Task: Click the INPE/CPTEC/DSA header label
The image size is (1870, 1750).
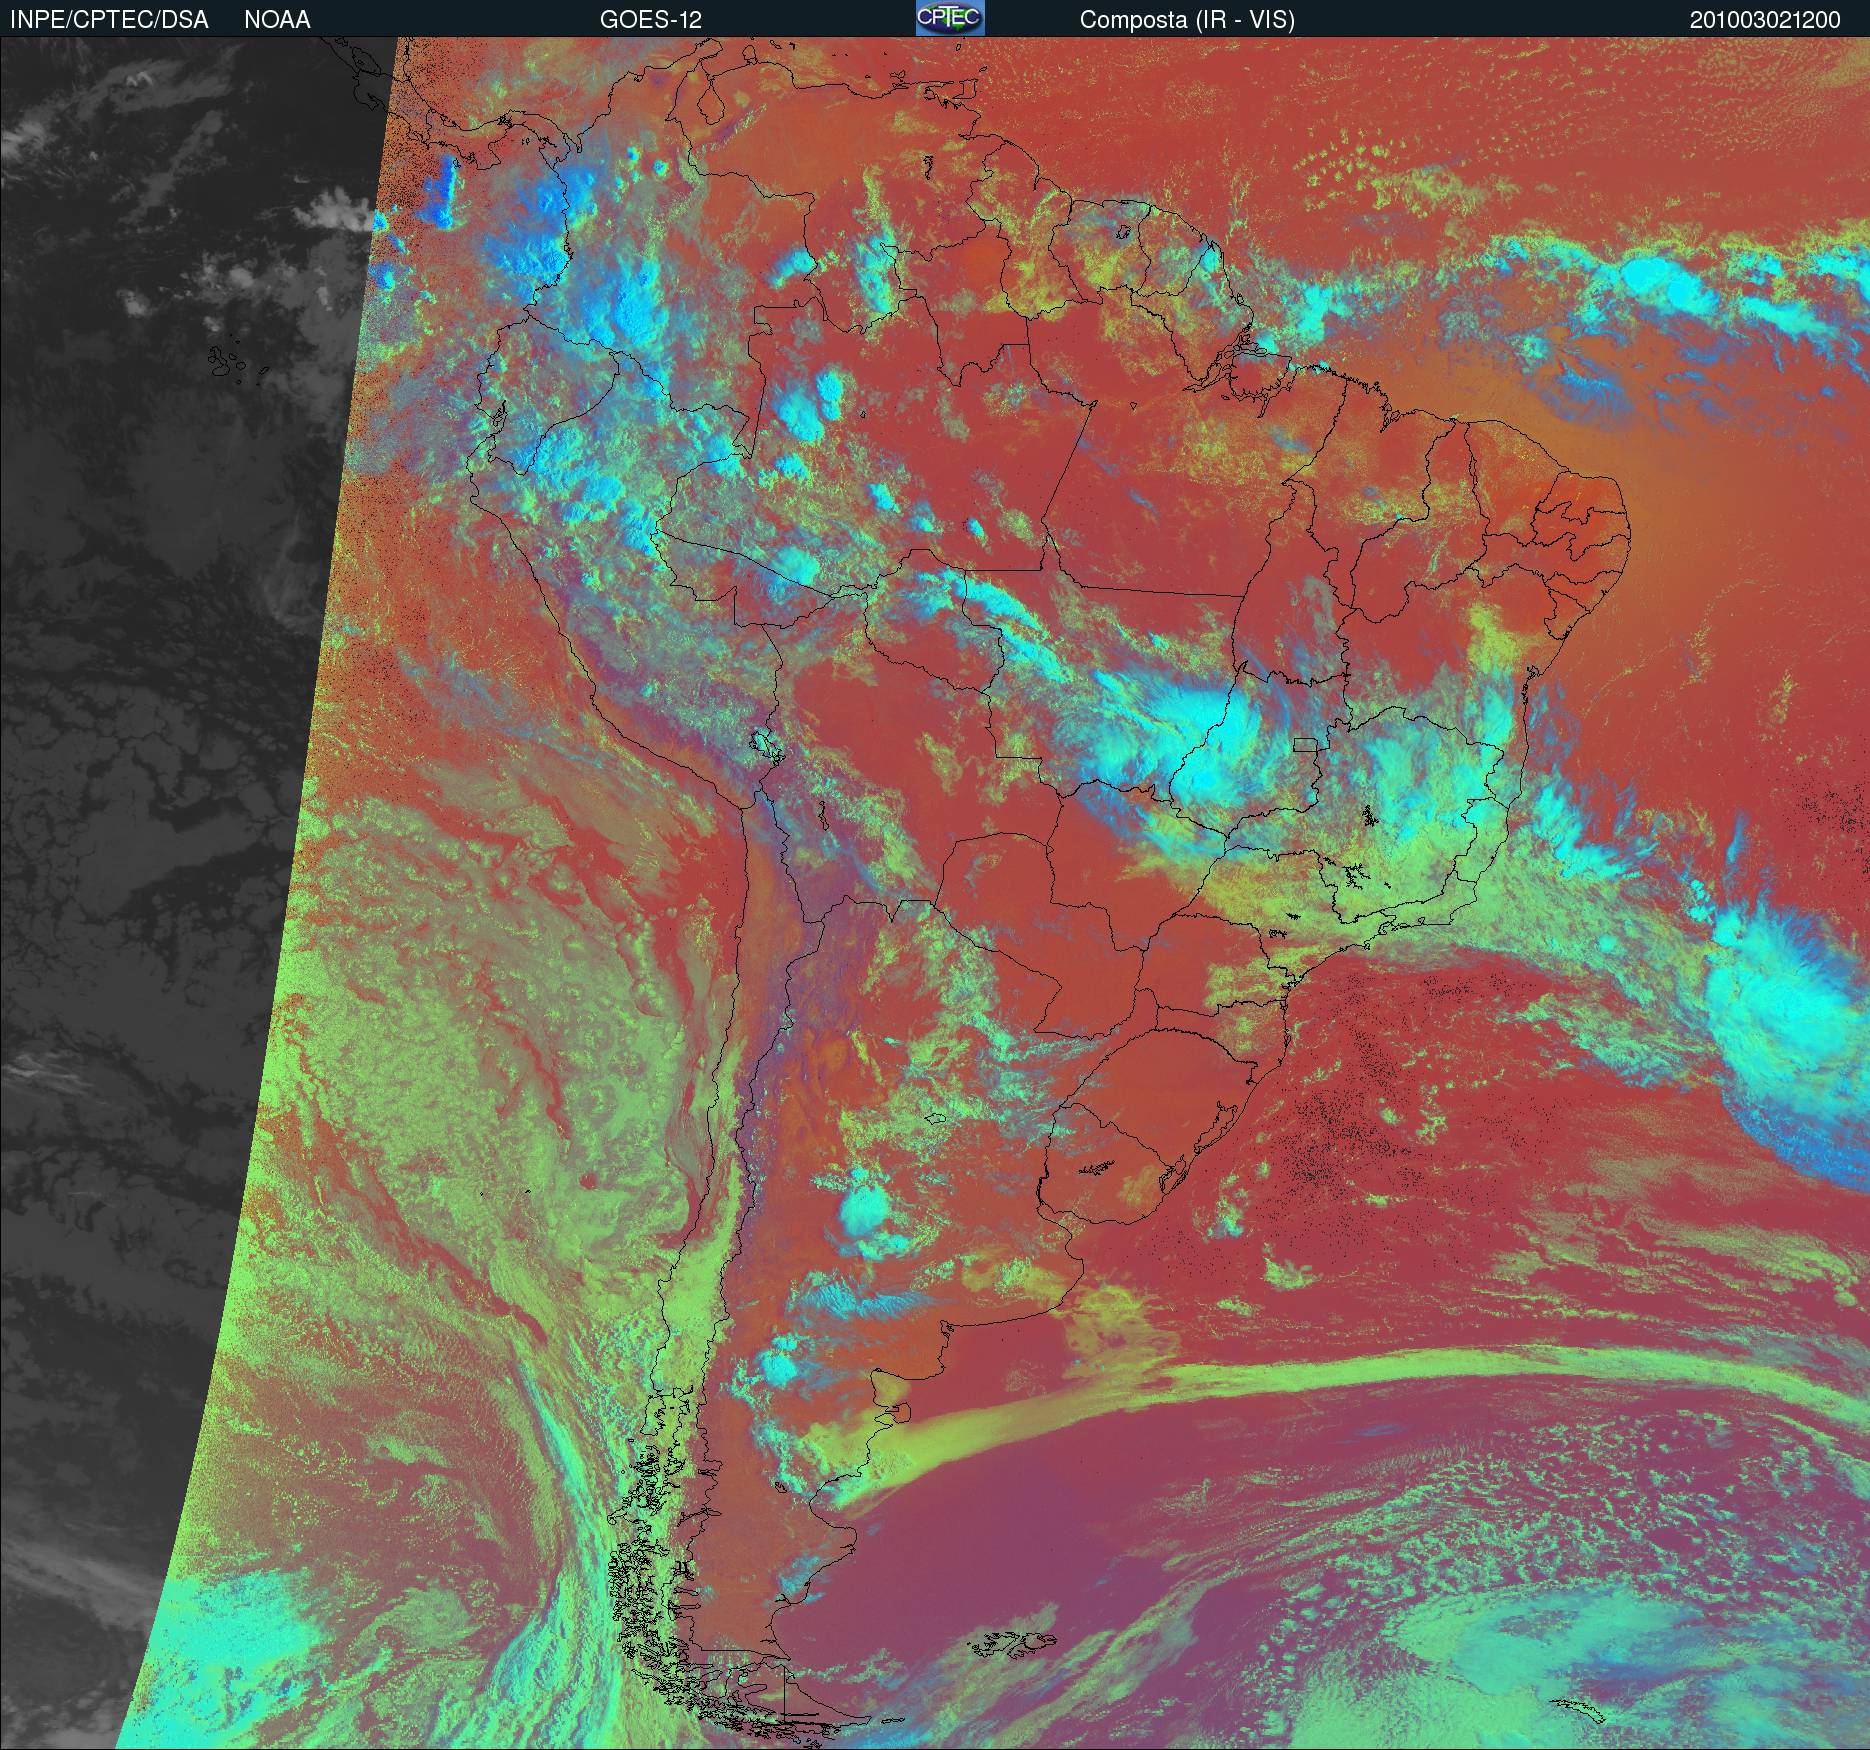Action: (109, 19)
